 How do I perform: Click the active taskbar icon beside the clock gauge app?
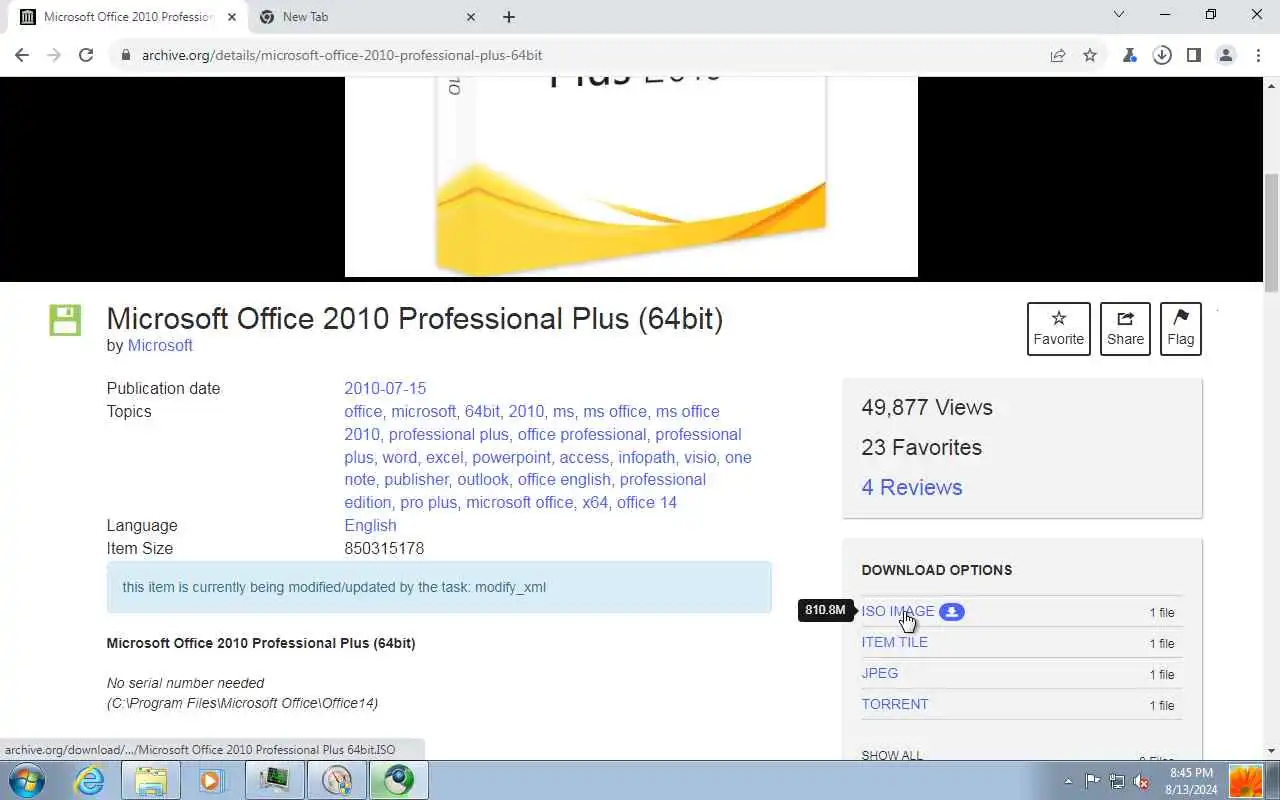(398, 780)
